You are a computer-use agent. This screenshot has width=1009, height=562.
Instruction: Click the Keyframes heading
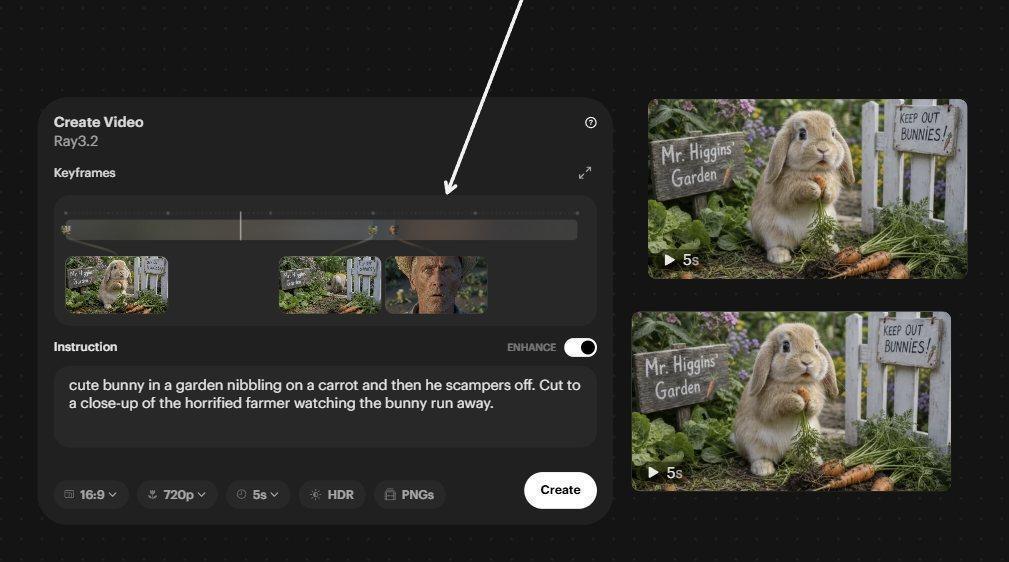(84, 173)
